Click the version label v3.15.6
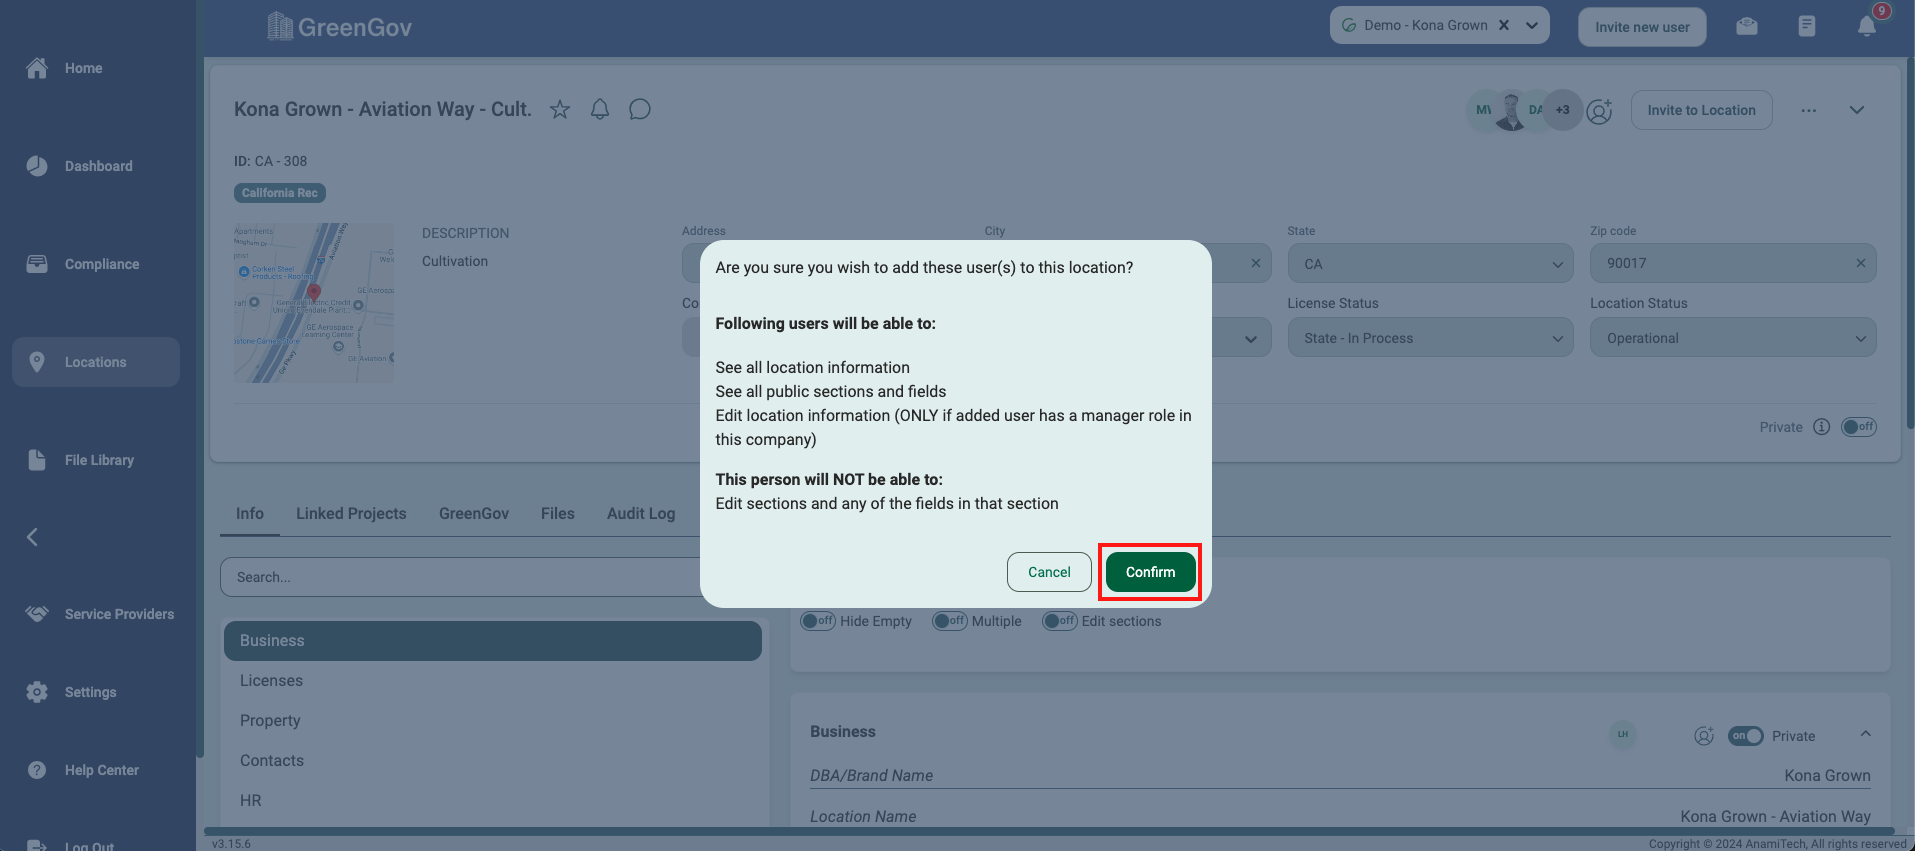1915x851 pixels. (x=231, y=844)
